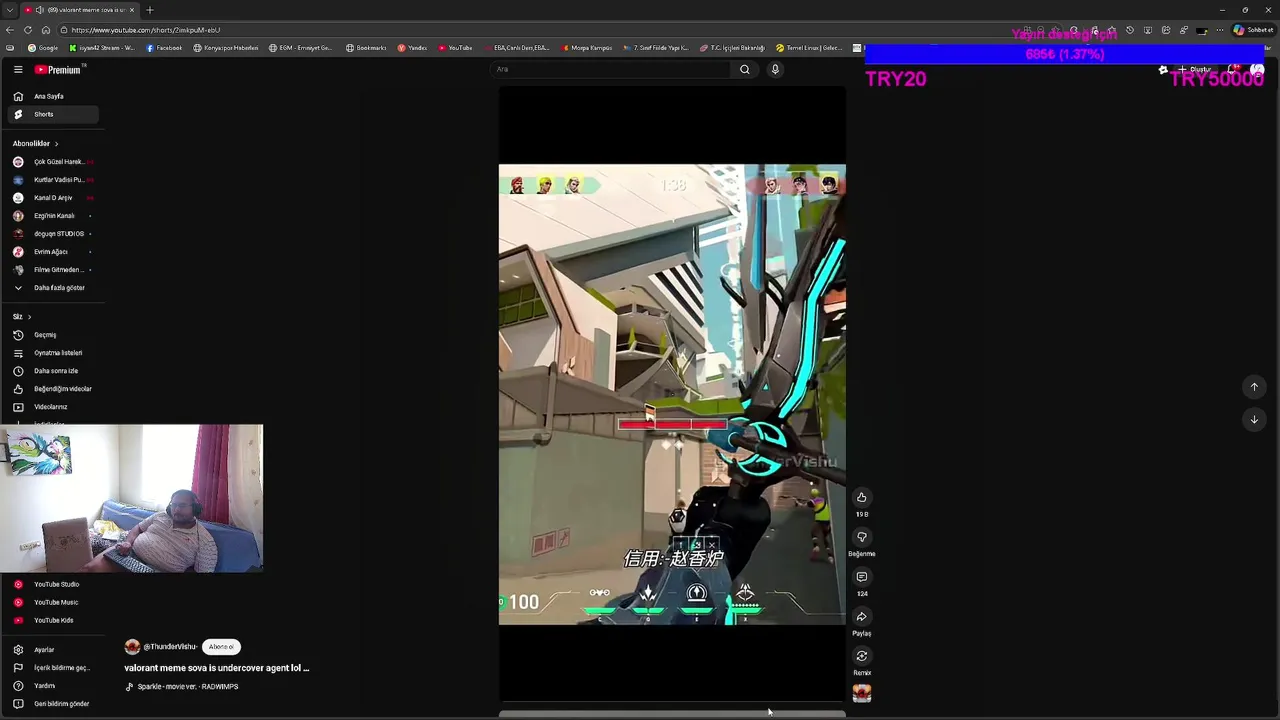Screen dimensions: 1280x720
Task: Click the YouTube search field
Action: click(610, 69)
